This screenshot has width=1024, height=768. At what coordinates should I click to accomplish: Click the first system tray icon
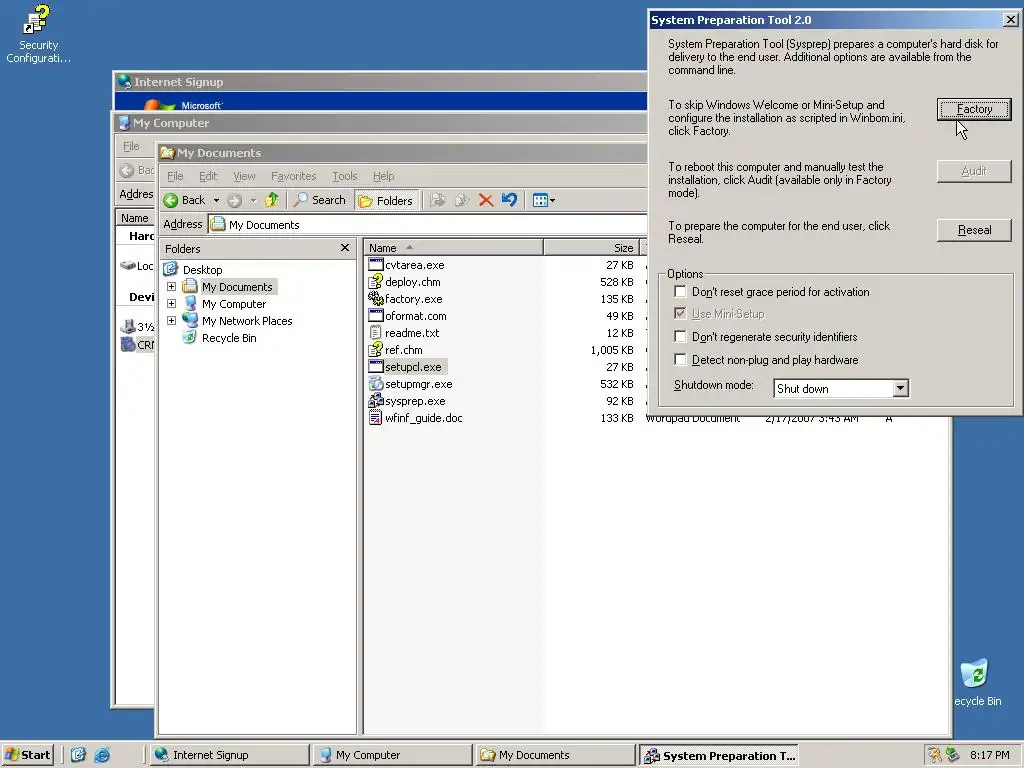pyautogui.click(x=935, y=755)
